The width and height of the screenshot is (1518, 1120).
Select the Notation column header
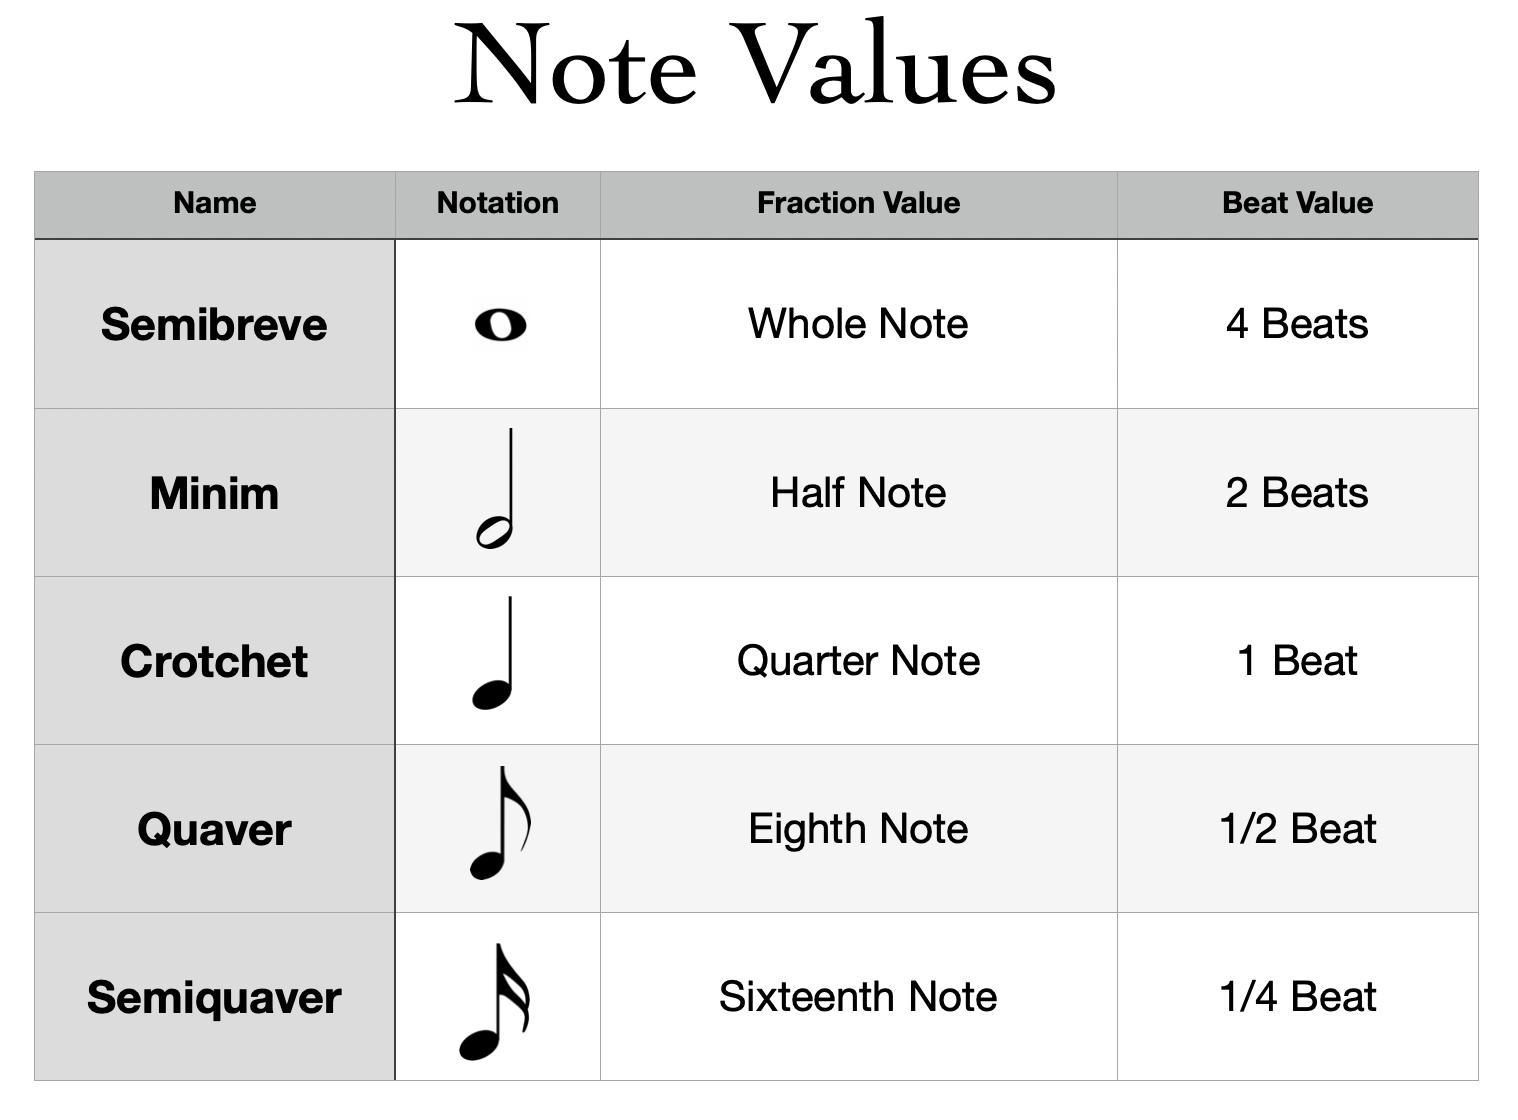coord(498,205)
